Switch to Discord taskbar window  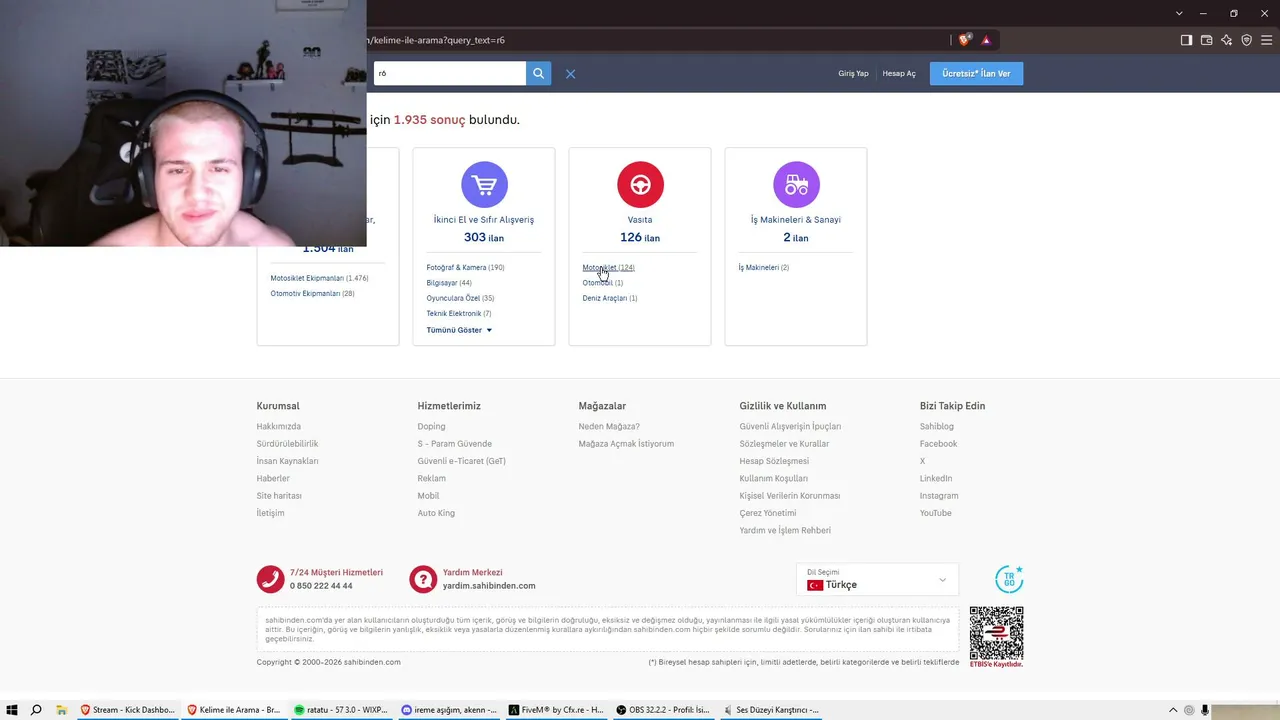tap(448, 710)
